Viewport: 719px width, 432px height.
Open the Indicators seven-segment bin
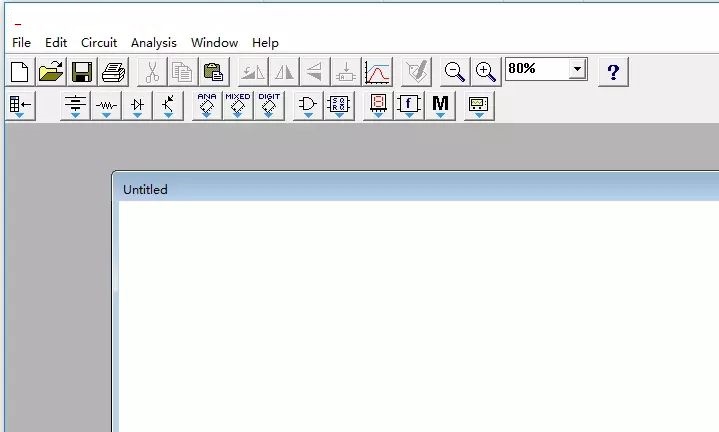tap(378, 105)
